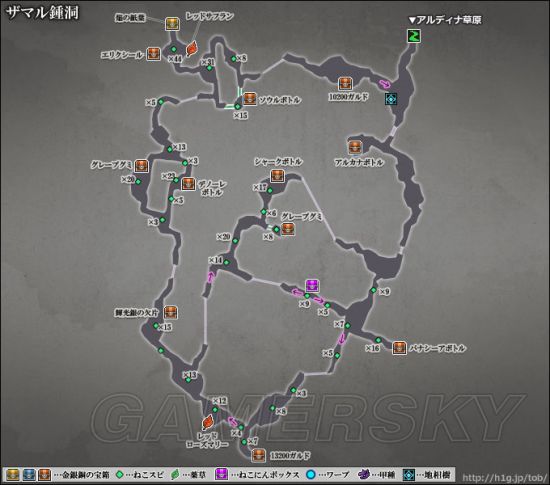Select the 13200ガルド label
The height and width of the screenshot is (485, 550).
tap(290, 456)
